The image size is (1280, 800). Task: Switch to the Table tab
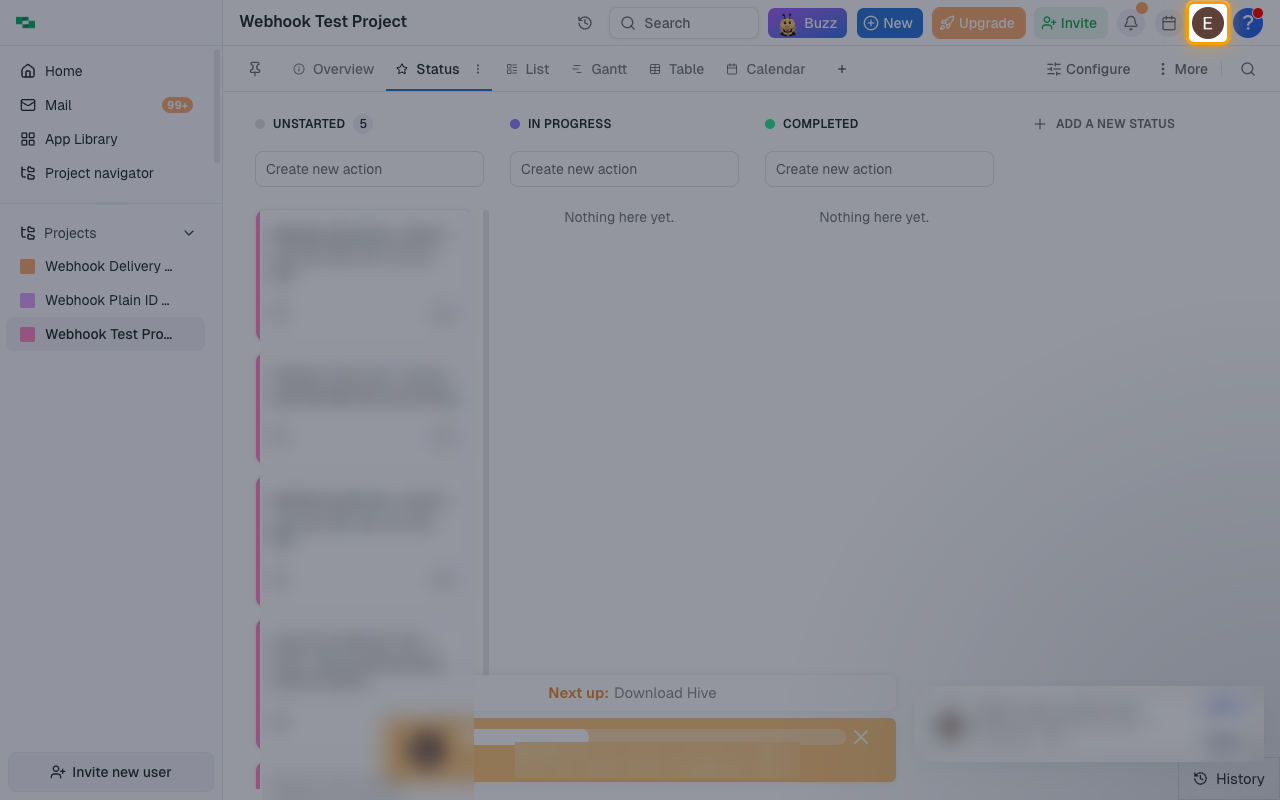677,69
